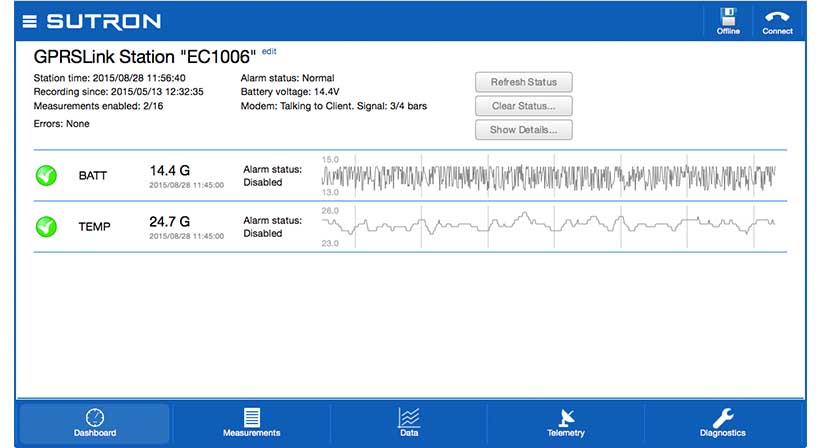Click the BATT voltage trend graph

click(x=549, y=176)
